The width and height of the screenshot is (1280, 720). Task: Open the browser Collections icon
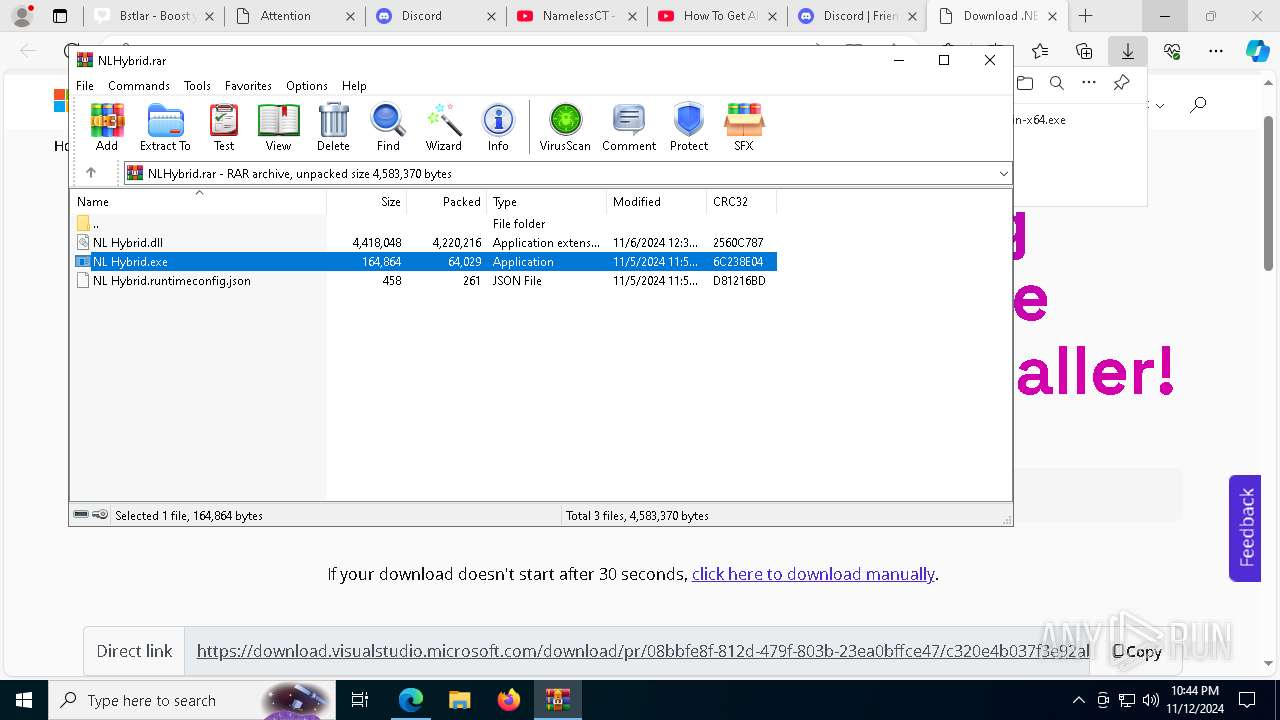[x=1084, y=51]
